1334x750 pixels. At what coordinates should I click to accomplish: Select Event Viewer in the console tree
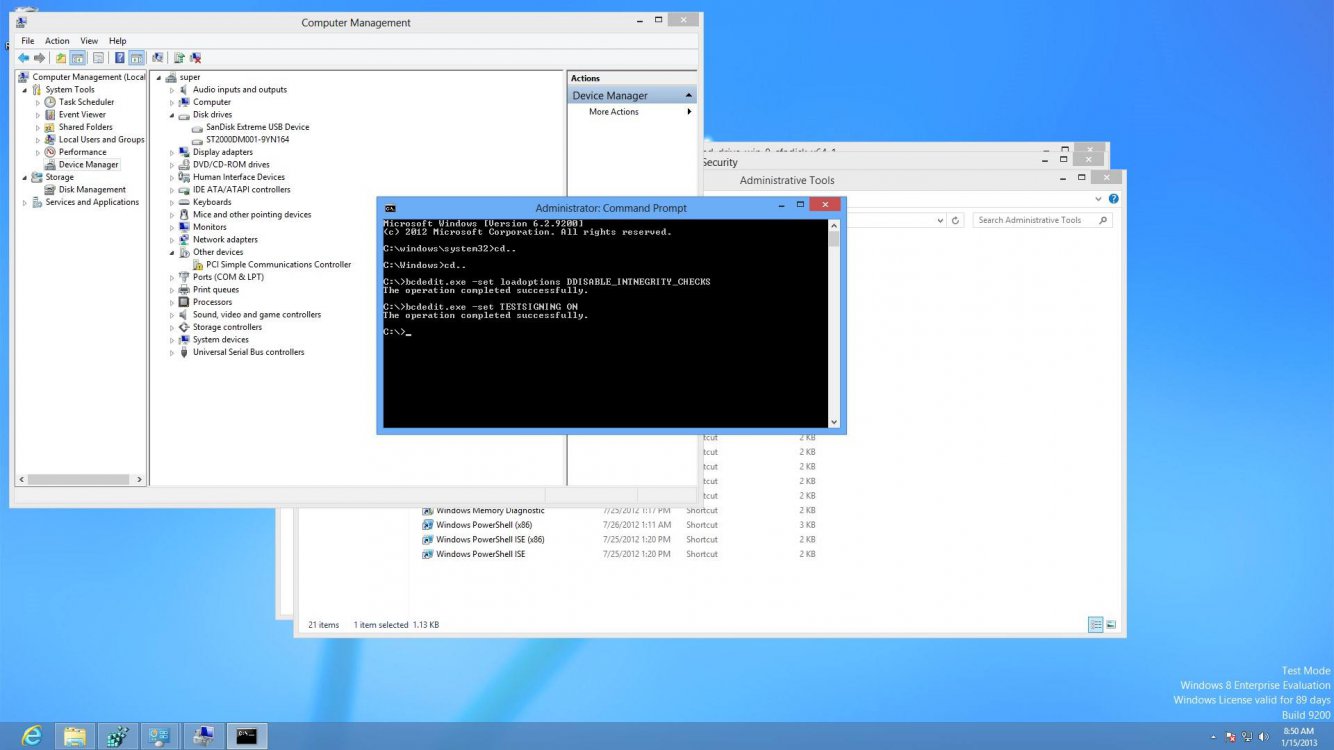(82, 114)
